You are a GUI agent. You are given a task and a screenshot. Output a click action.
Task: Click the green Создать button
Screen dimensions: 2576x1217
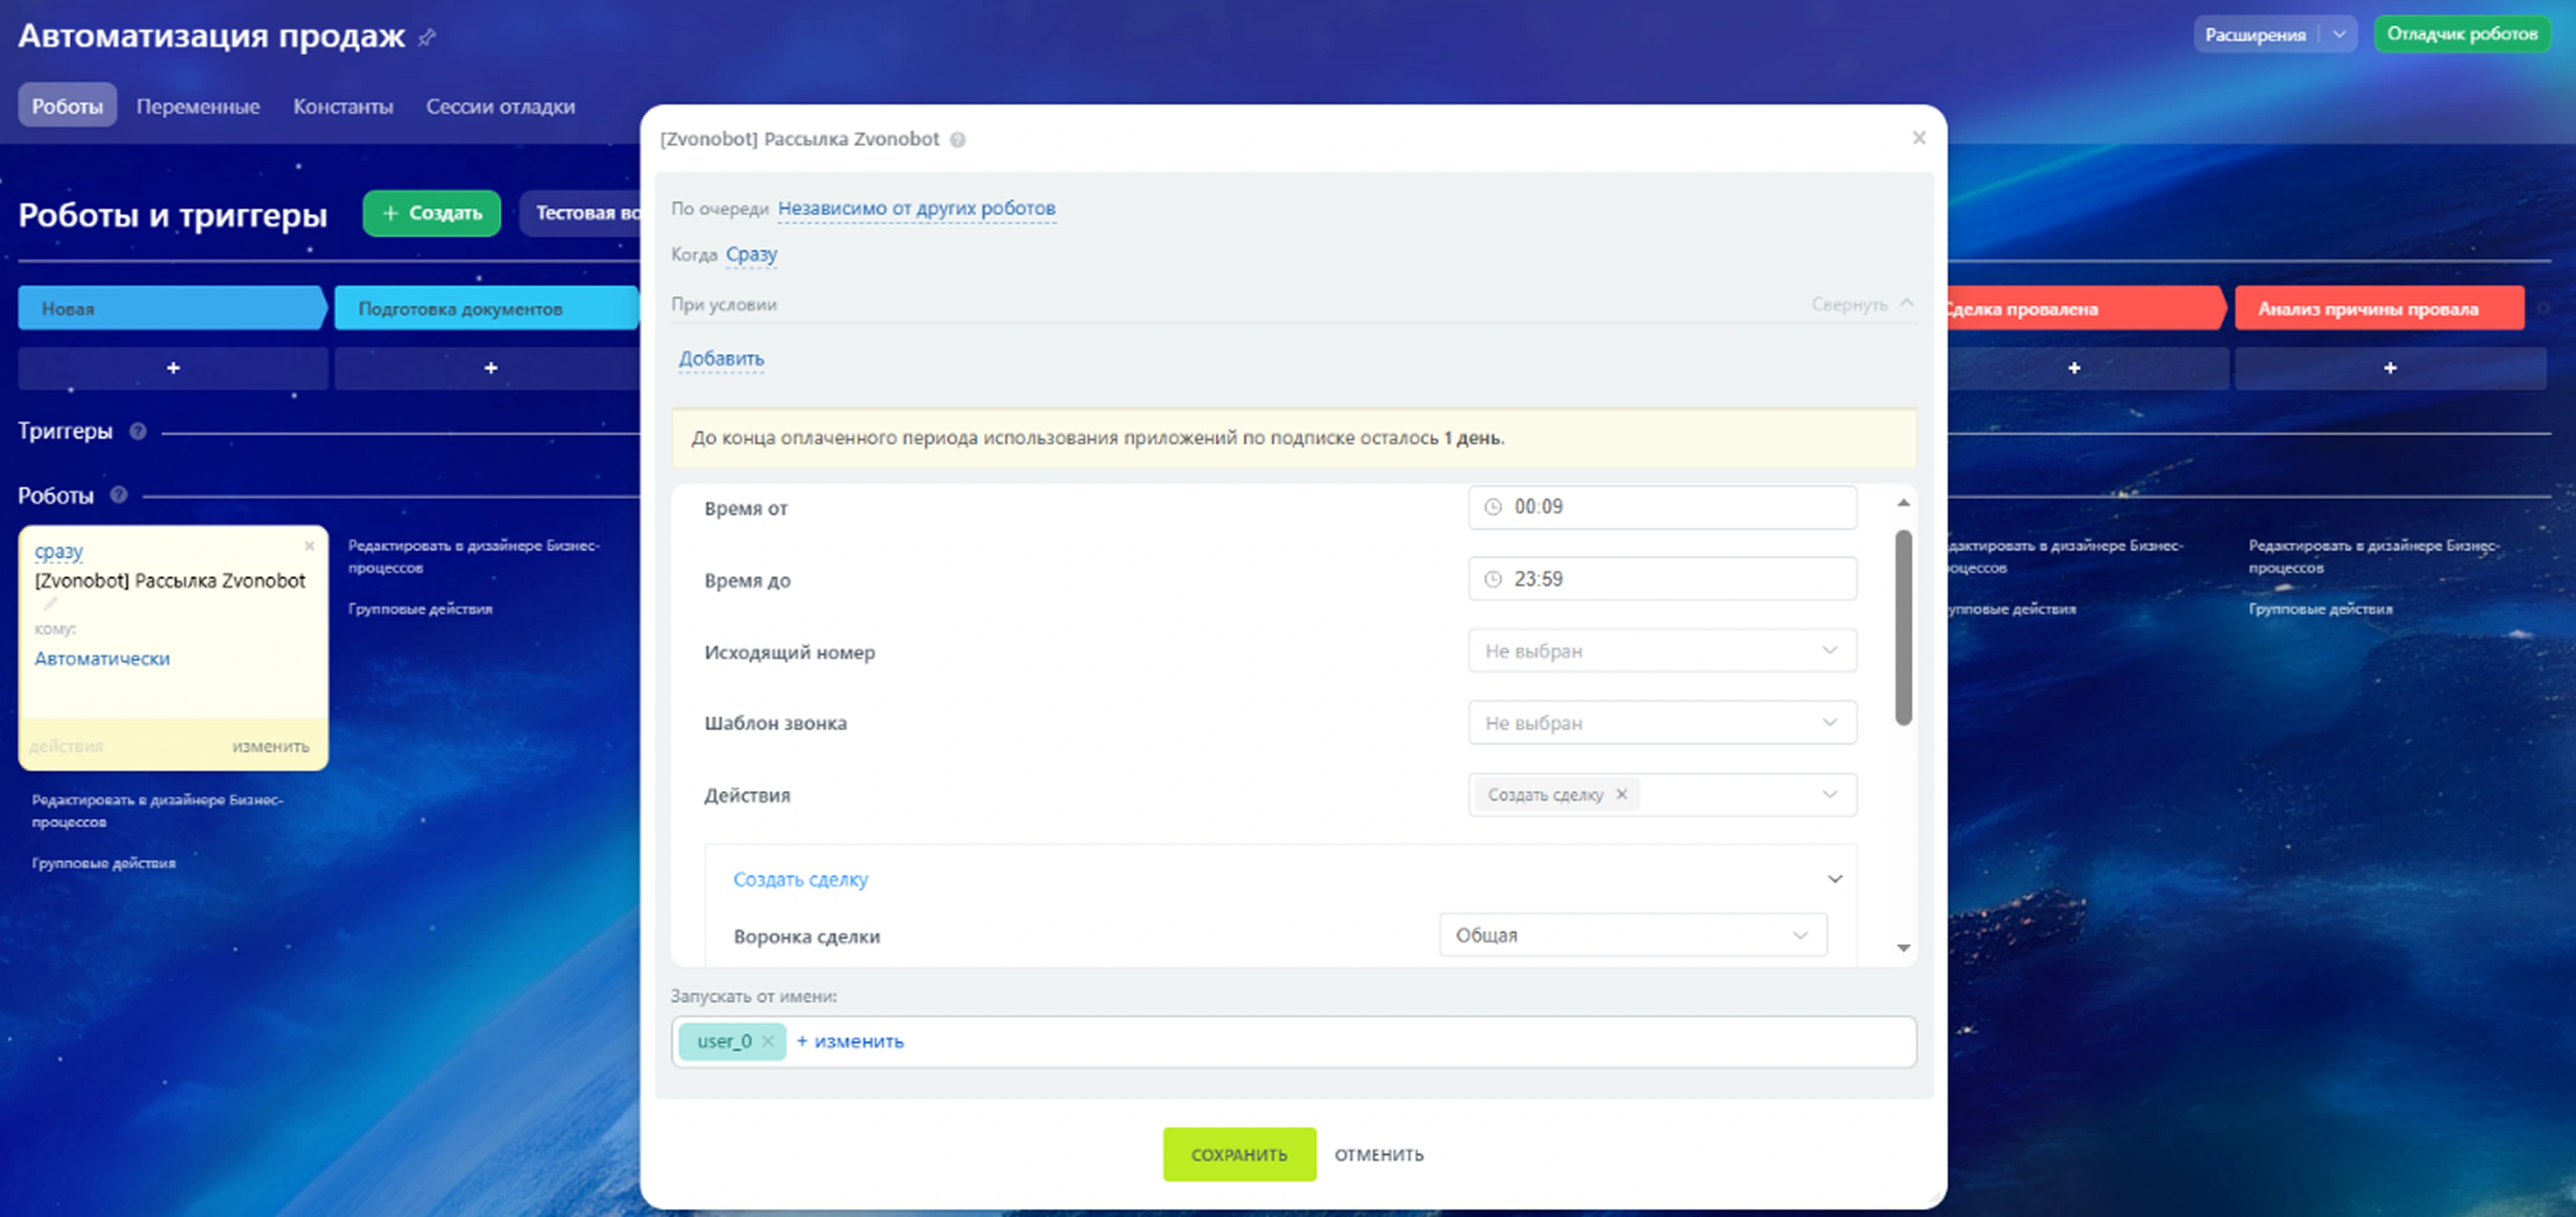click(x=432, y=213)
